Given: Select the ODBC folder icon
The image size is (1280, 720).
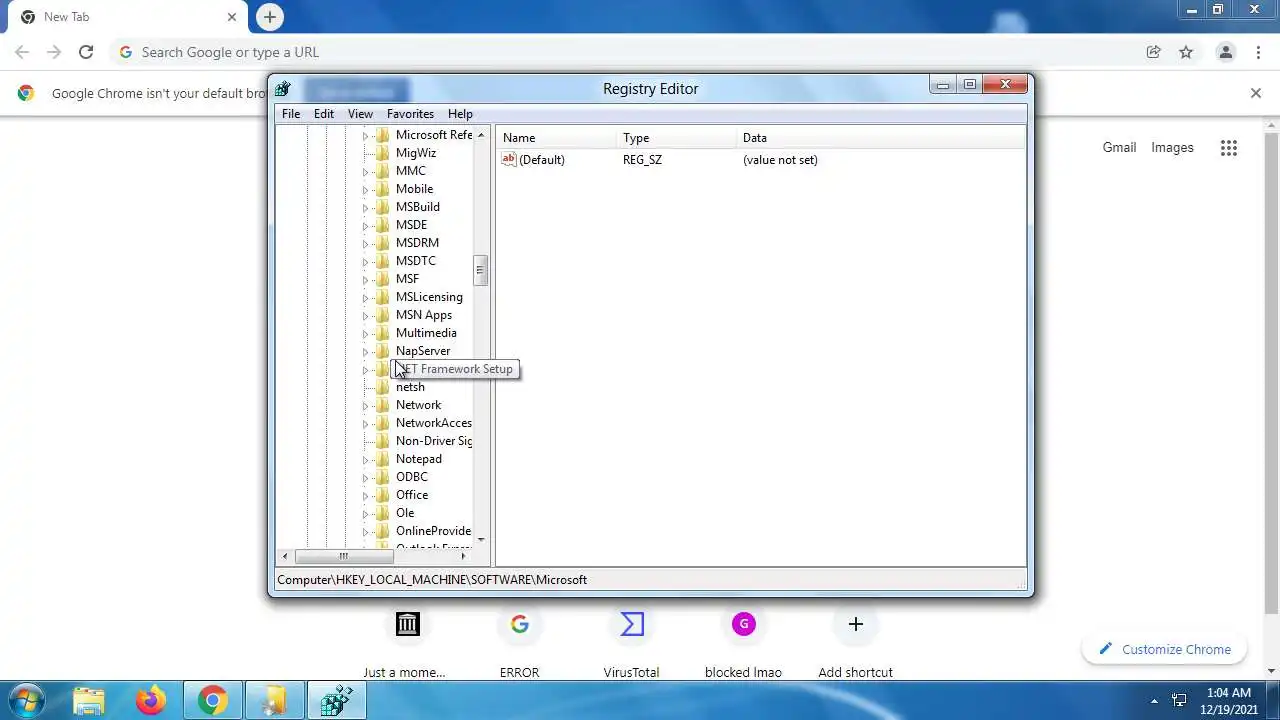Looking at the screenshot, I should coord(382,477).
